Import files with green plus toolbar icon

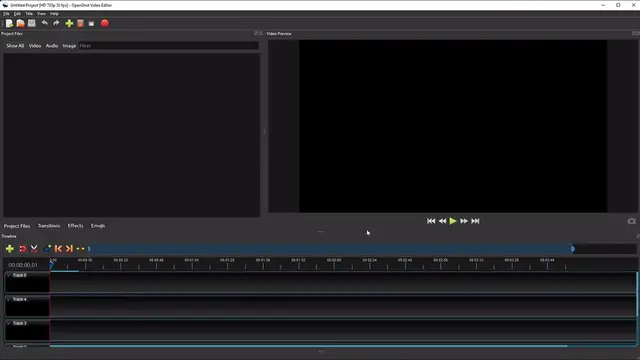(69, 23)
